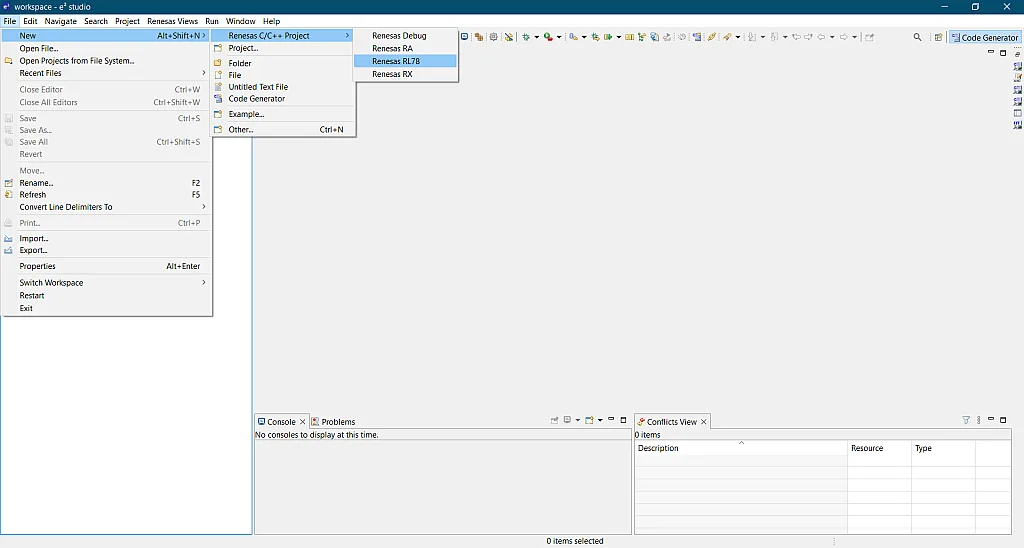Click Open Projects from File System
Viewport: 1024px width, 548px height.
coord(76,61)
